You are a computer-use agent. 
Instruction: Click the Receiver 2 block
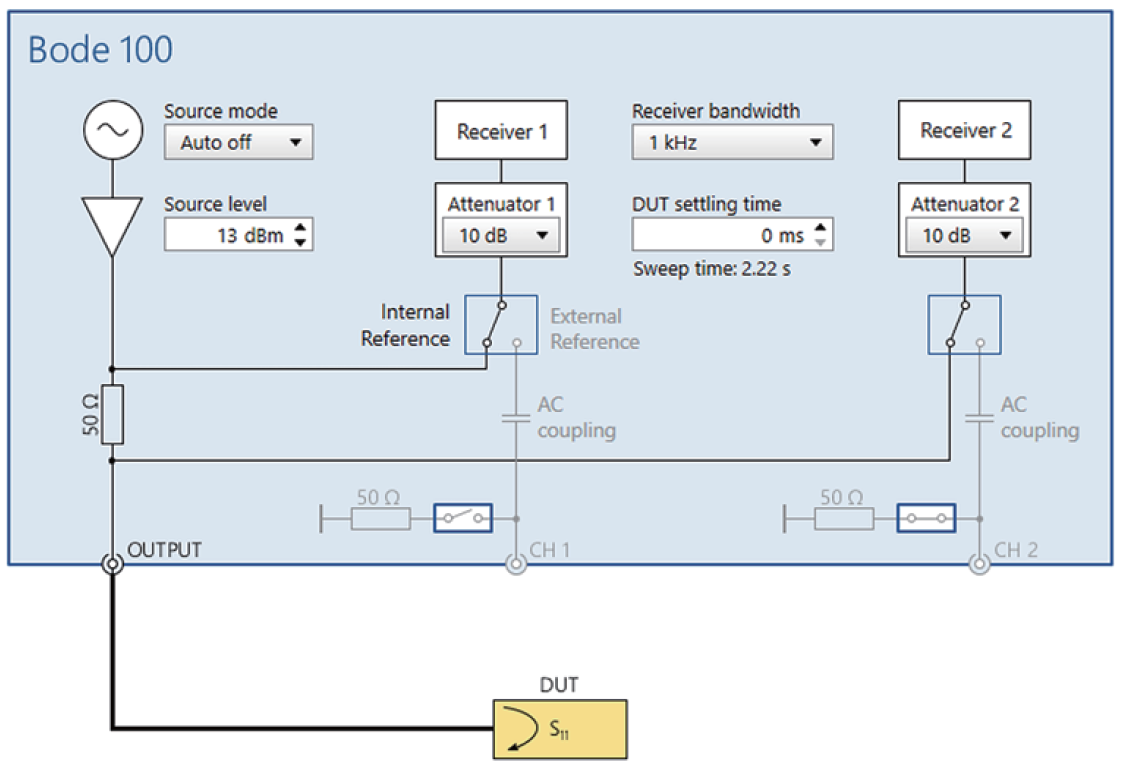point(964,130)
